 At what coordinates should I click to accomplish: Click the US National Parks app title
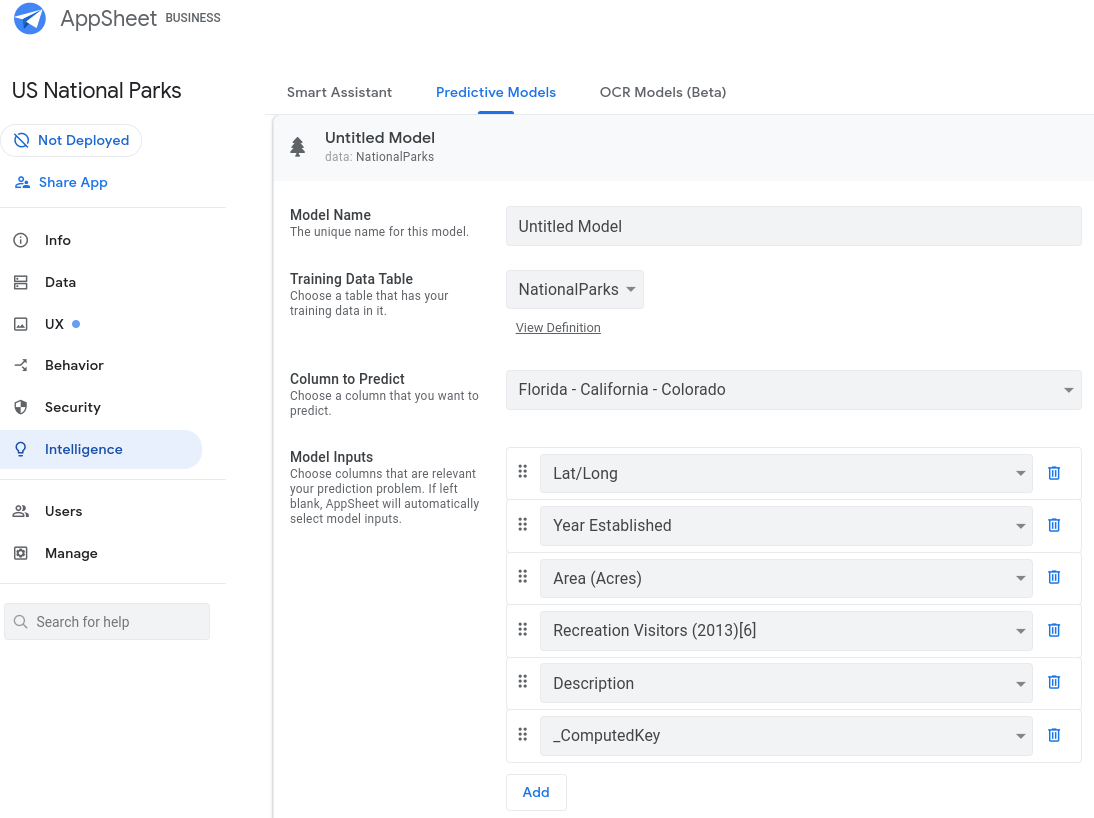96,90
